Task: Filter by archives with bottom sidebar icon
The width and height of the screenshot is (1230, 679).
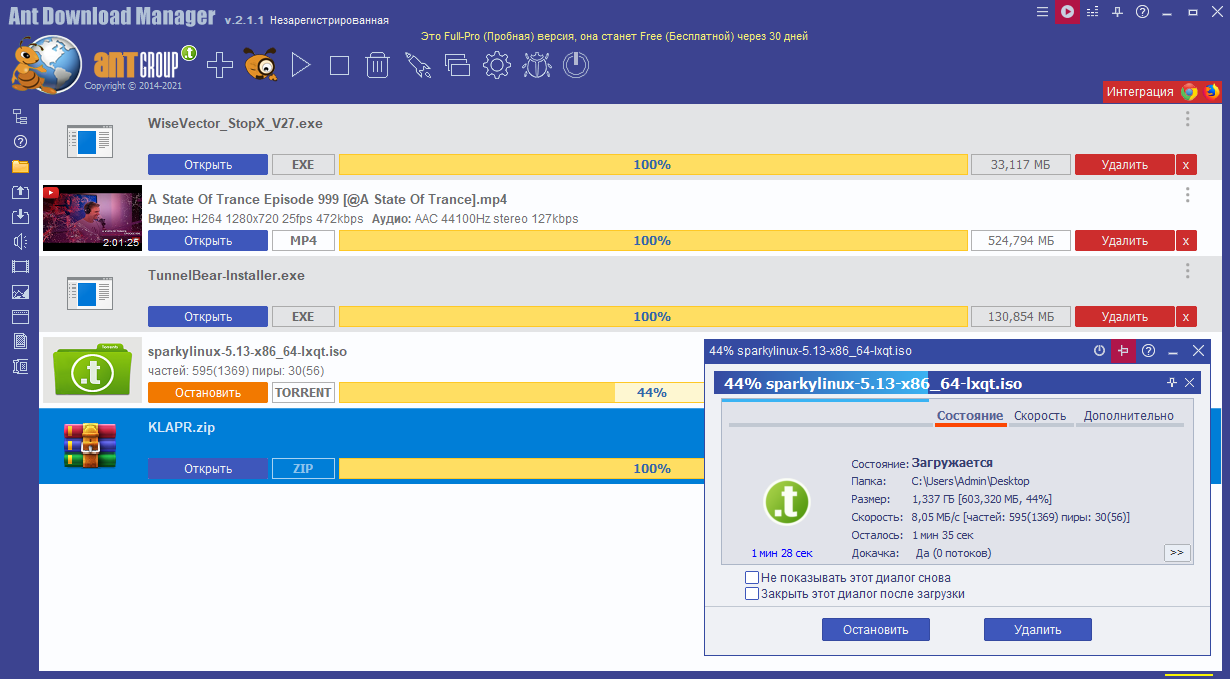Action: [x=20, y=367]
